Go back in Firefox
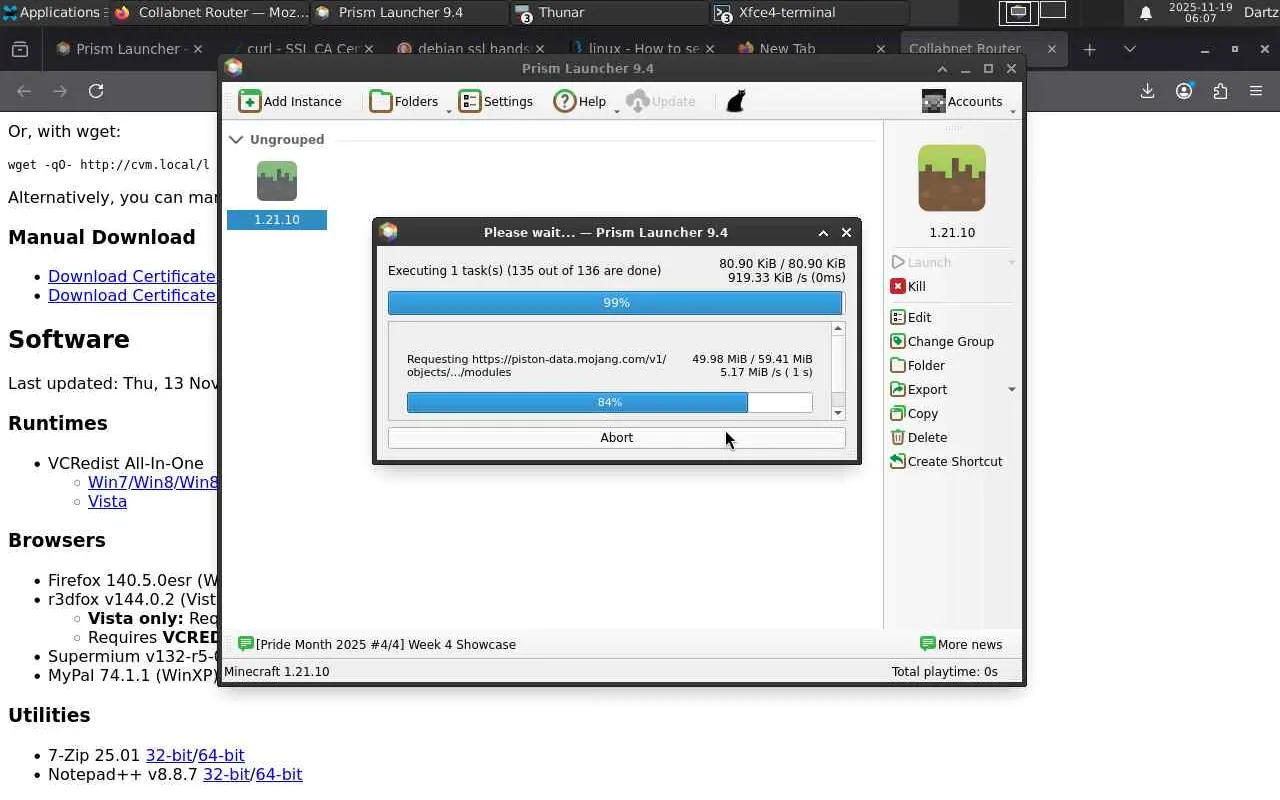The width and height of the screenshot is (1280, 800). pyautogui.click(x=24, y=91)
